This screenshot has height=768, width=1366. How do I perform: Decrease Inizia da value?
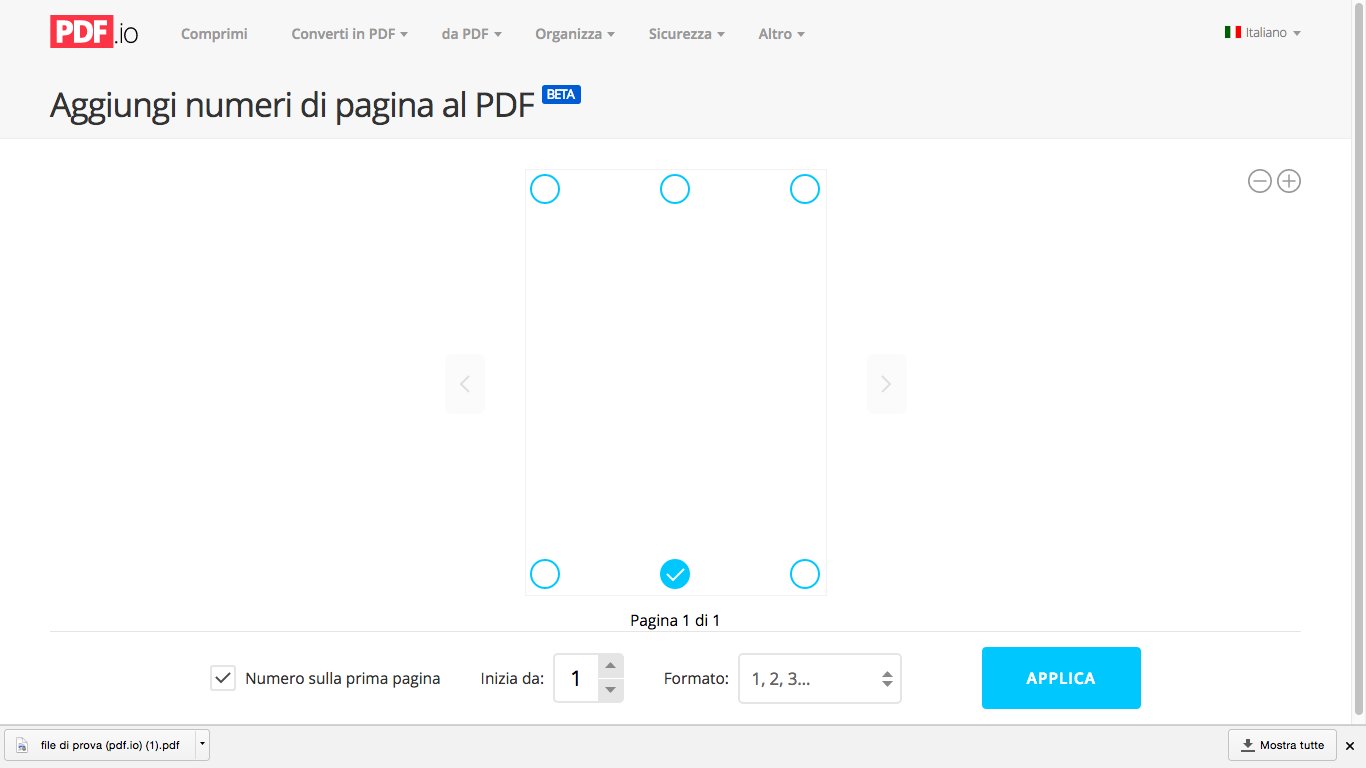click(611, 690)
